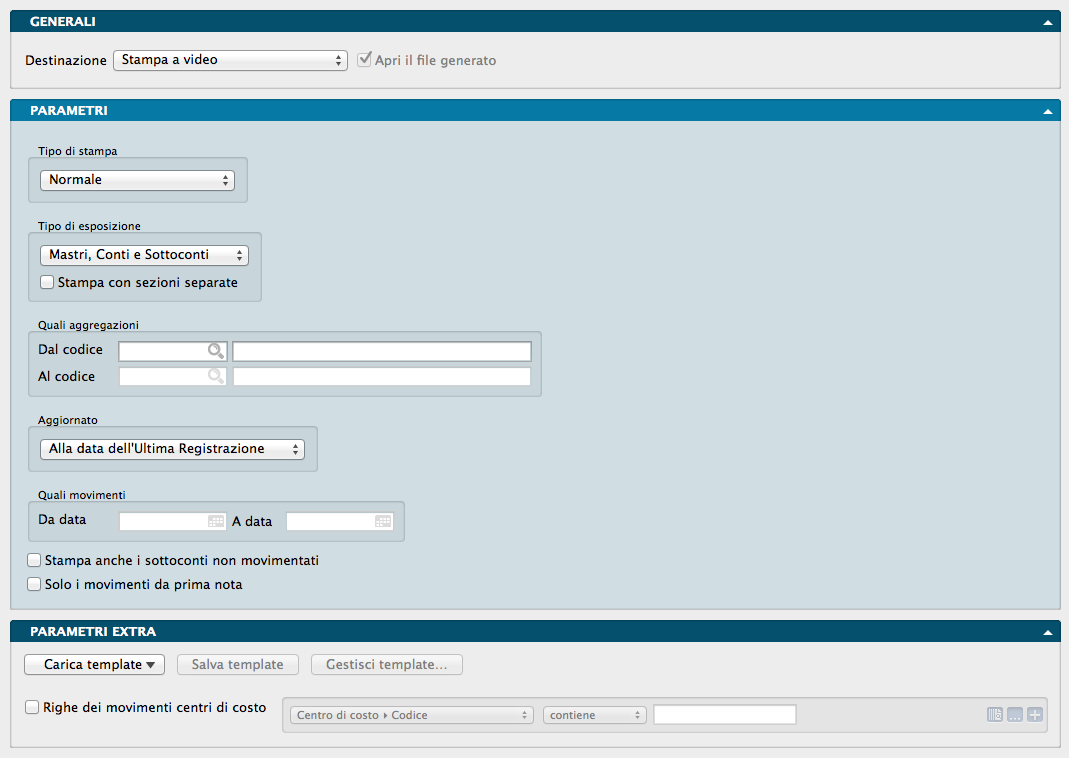Open the Destinazione dropdown
This screenshot has width=1069, height=758.
230,60
